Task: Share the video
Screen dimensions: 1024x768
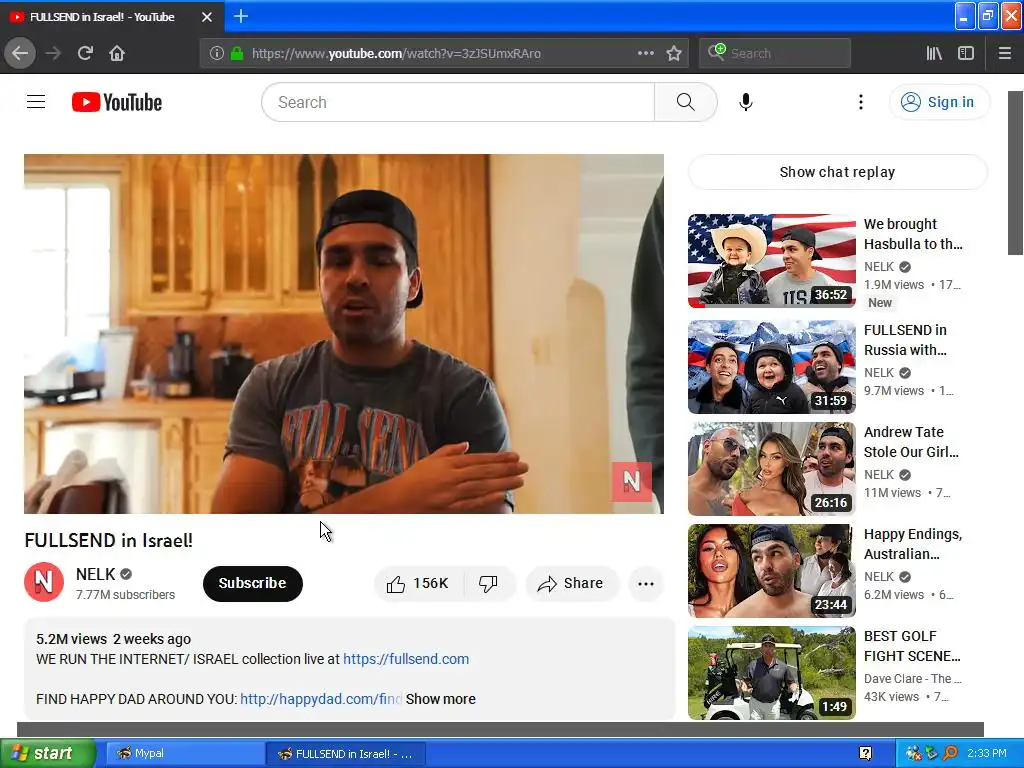Action: click(x=571, y=583)
